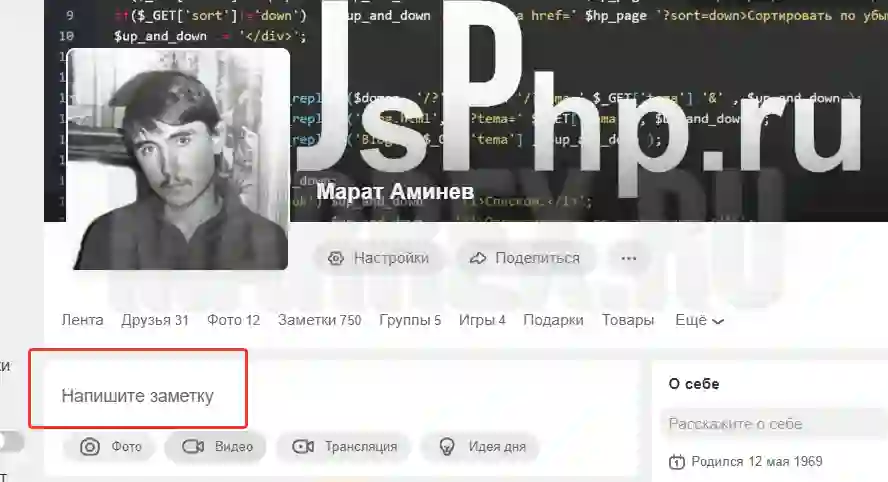This screenshot has height=482, width=888.
Task: Open the Друзья 31 tab
Action: click(x=155, y=320)
